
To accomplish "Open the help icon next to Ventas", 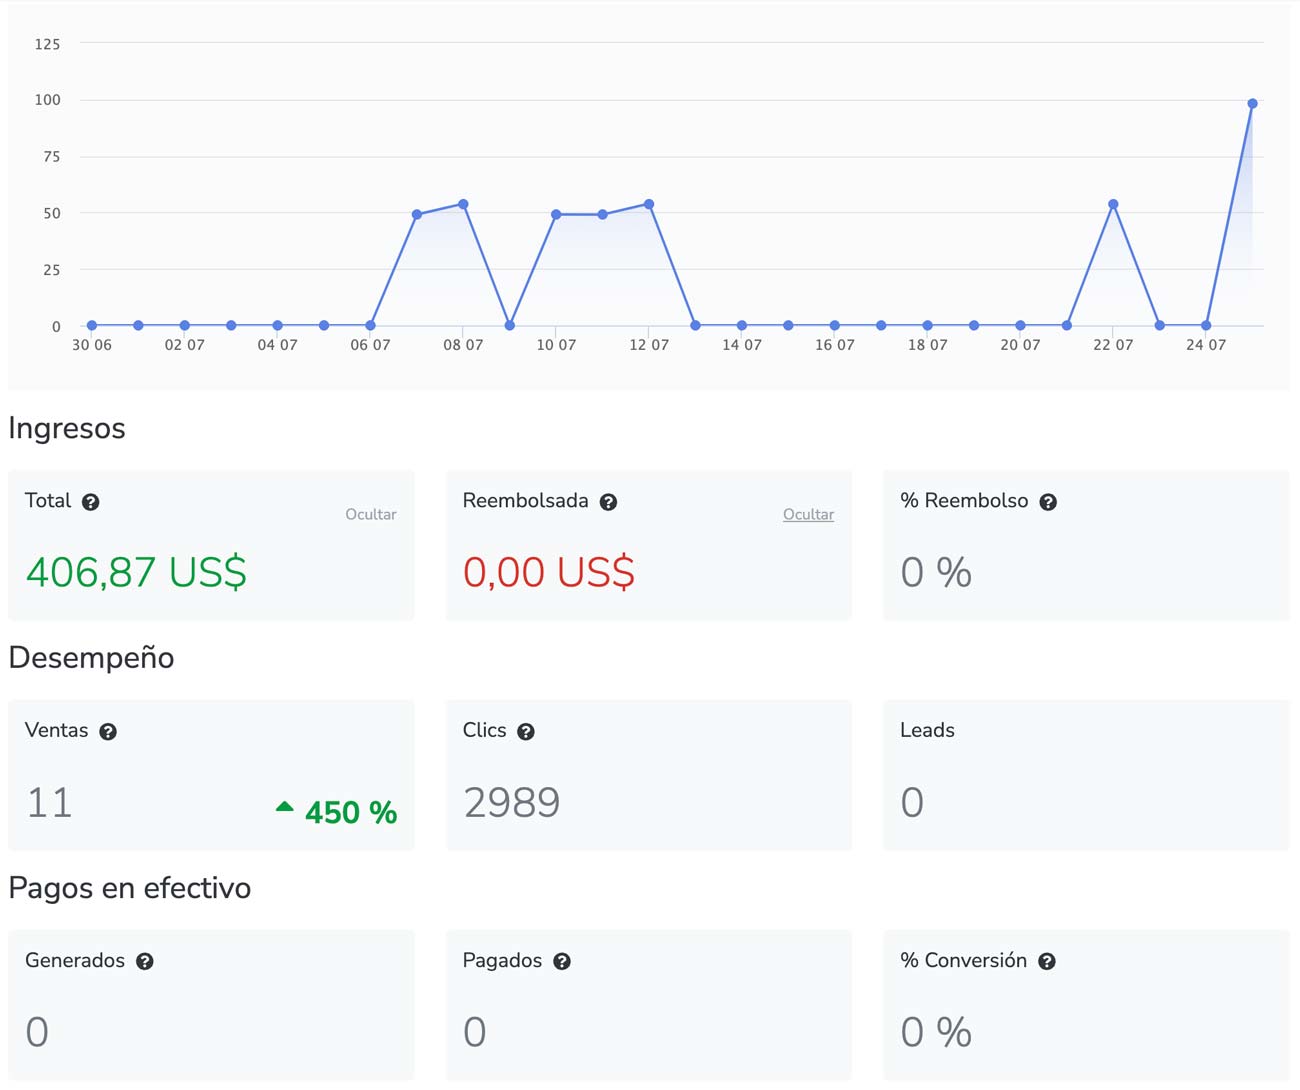I will [x=108, y=732].
